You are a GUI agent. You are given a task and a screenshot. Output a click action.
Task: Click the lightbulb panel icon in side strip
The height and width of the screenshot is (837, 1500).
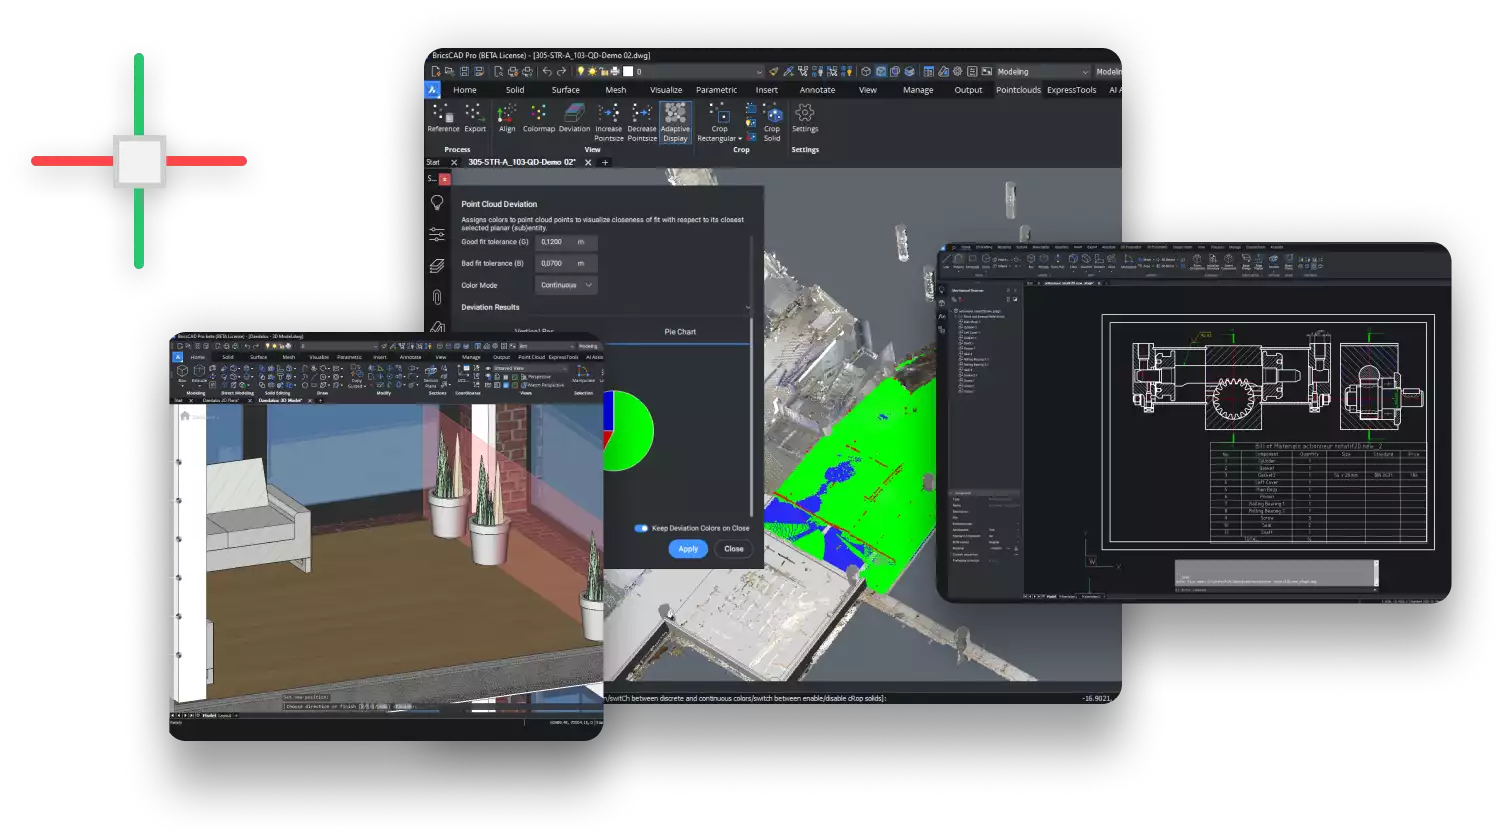(x=437, y=203)
